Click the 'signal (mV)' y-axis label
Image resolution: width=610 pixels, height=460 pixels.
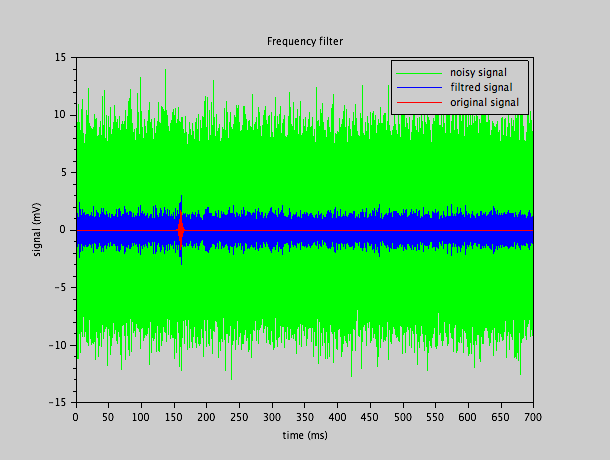point(37,229)
